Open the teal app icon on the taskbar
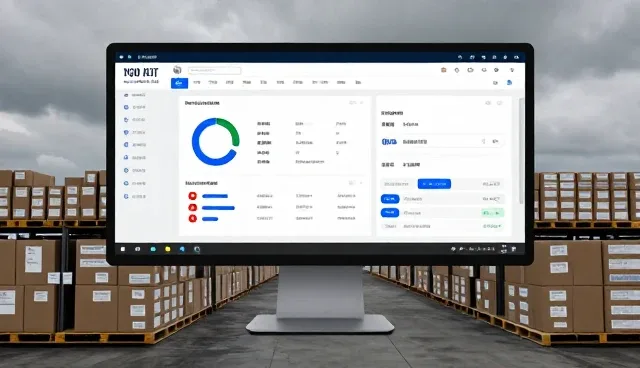The height and width of the screenshot is (368, 640). [153, 249]
